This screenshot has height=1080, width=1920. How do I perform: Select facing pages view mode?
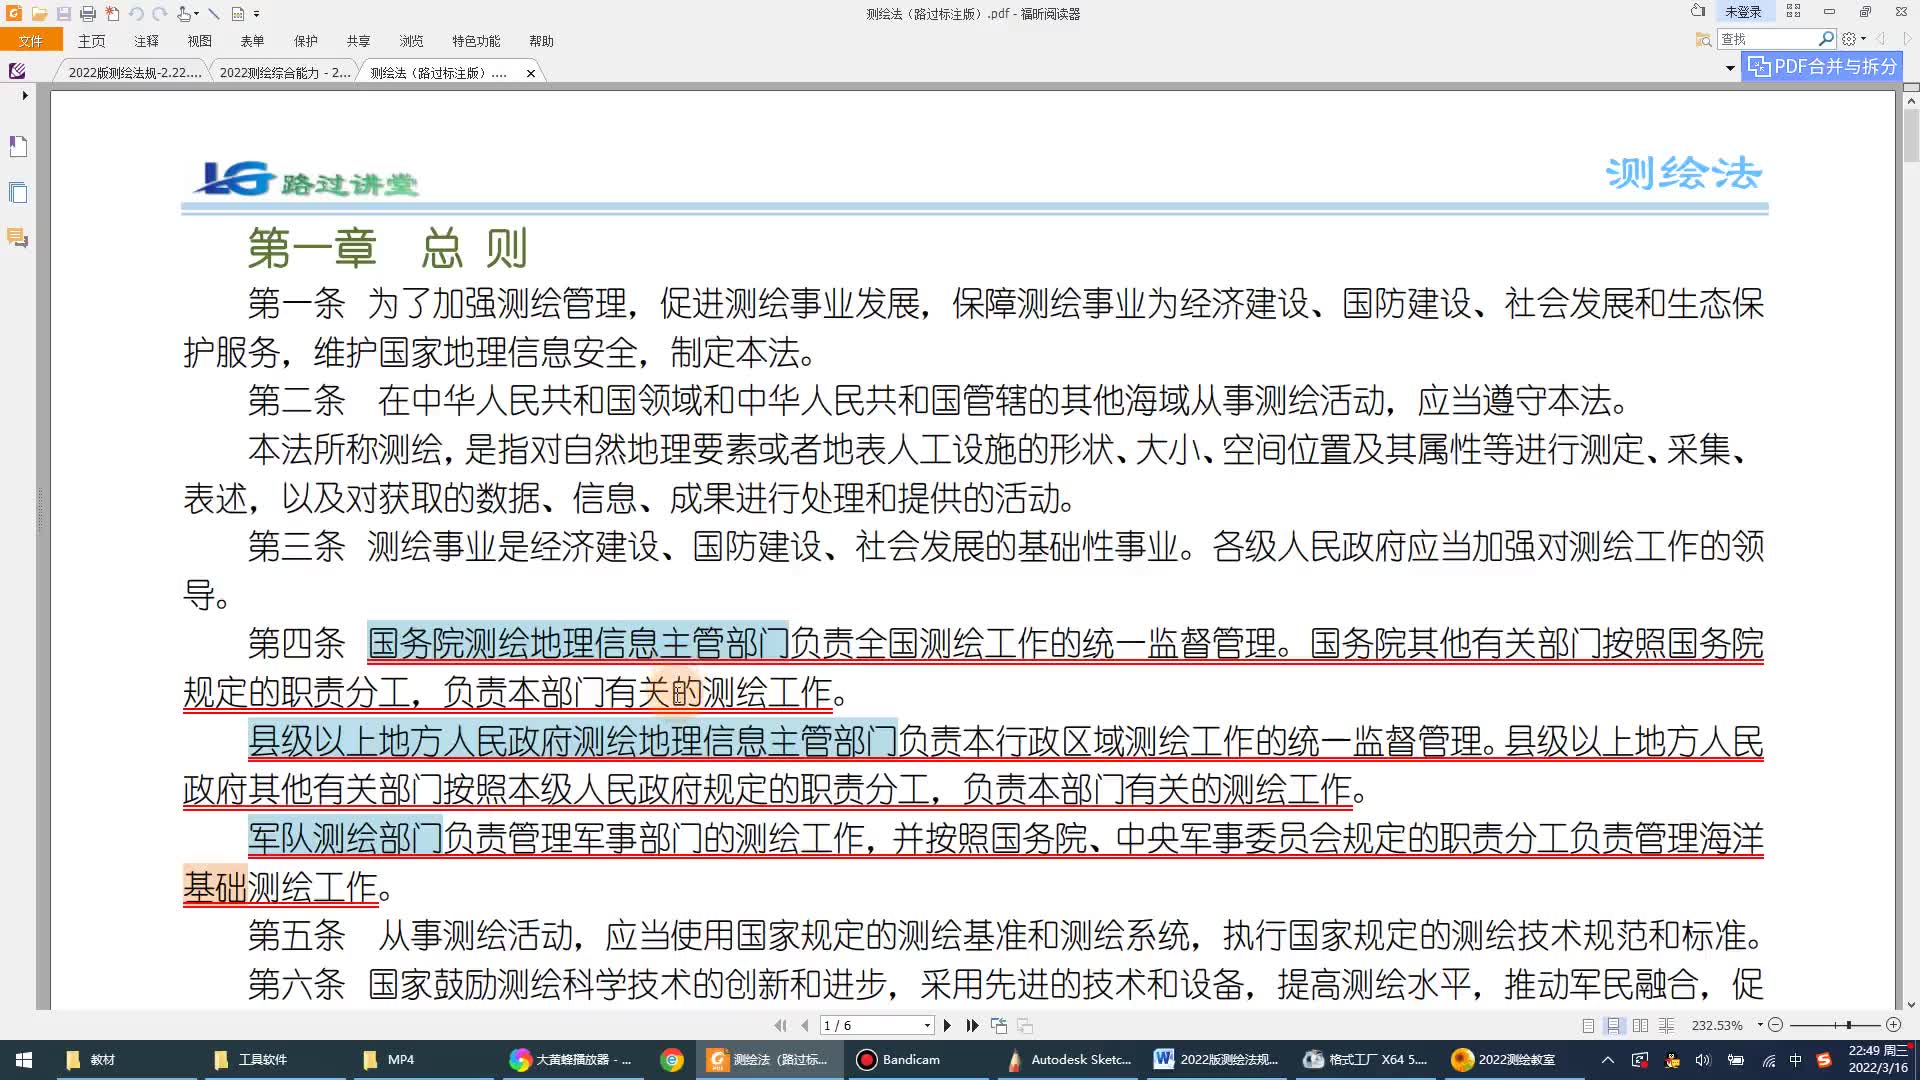pos(1640,1025)
